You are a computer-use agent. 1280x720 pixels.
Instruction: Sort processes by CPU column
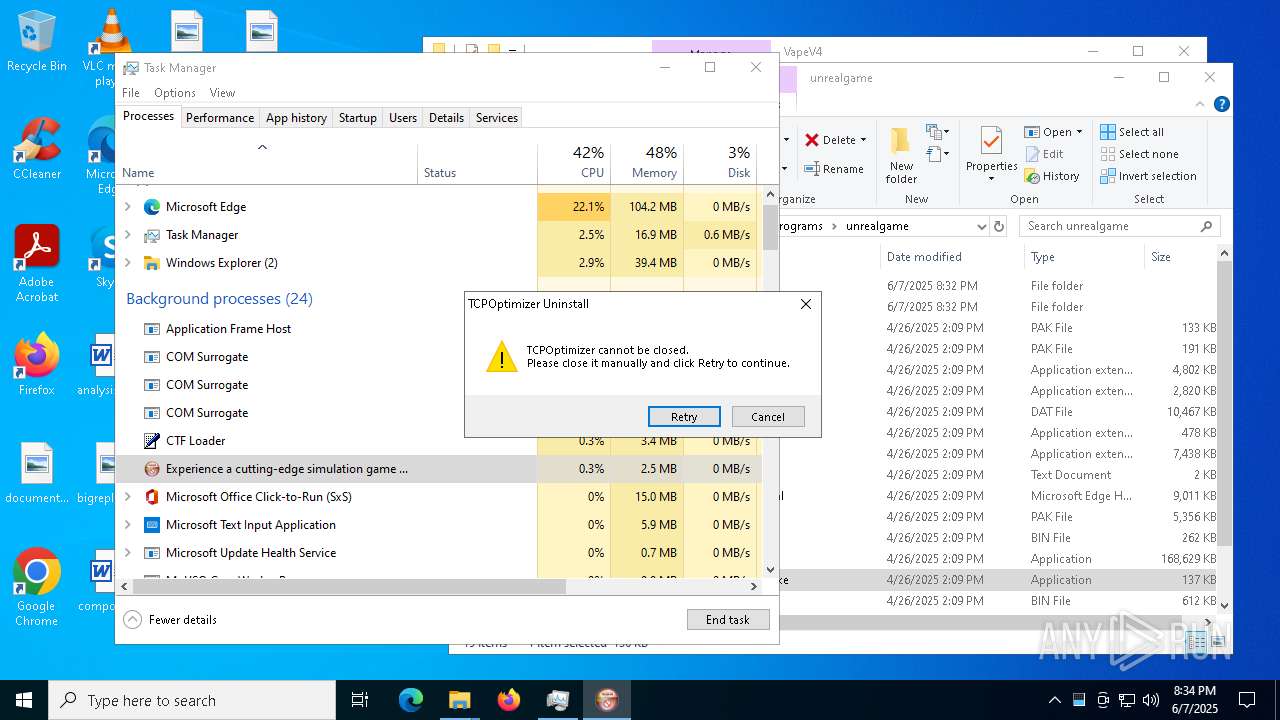click(x=574, y=164)
